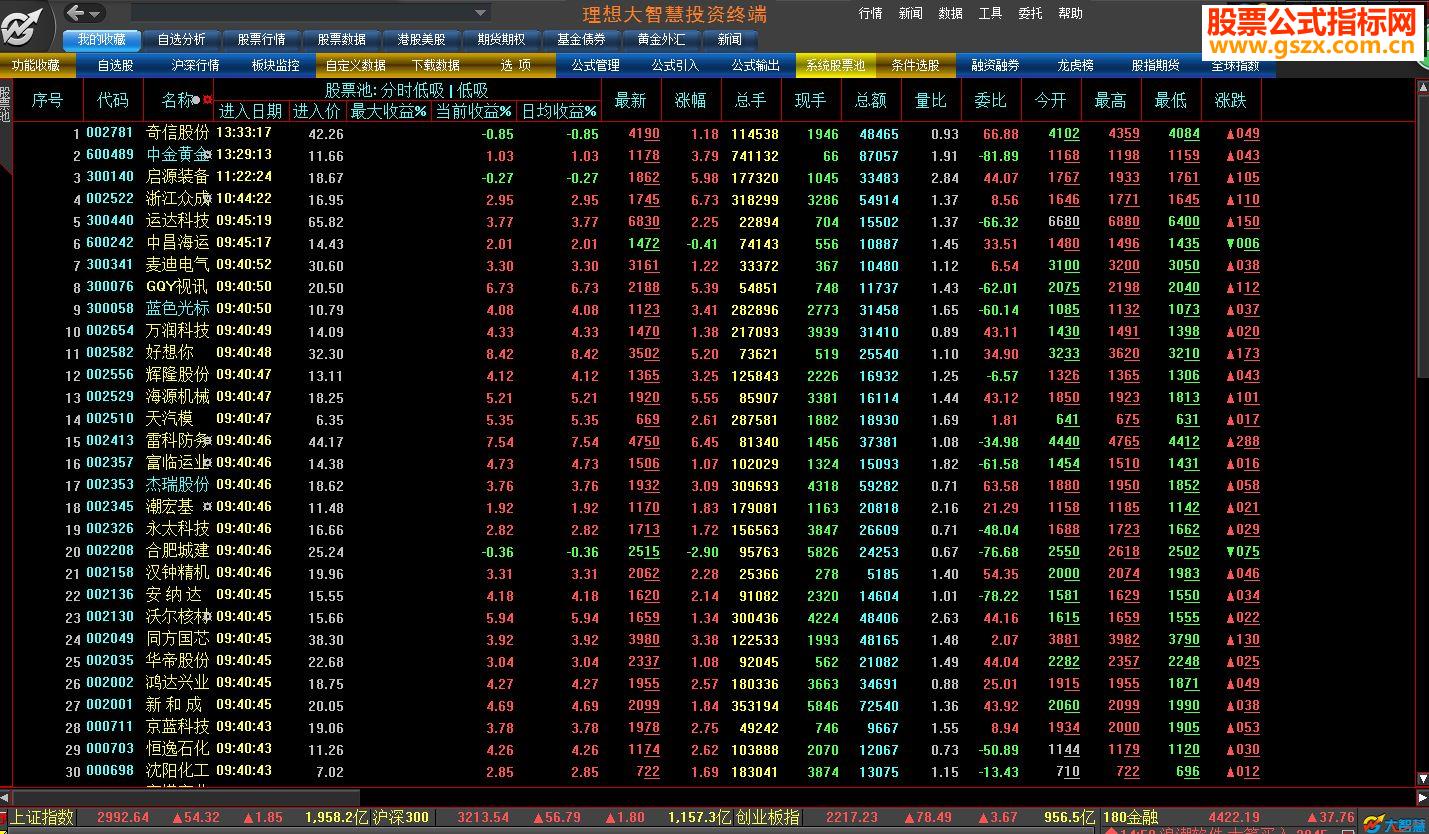Click the 大智慧 logo in bottom corner
This screenshot has width=1429, height=834.
(x=1393, y=825)
